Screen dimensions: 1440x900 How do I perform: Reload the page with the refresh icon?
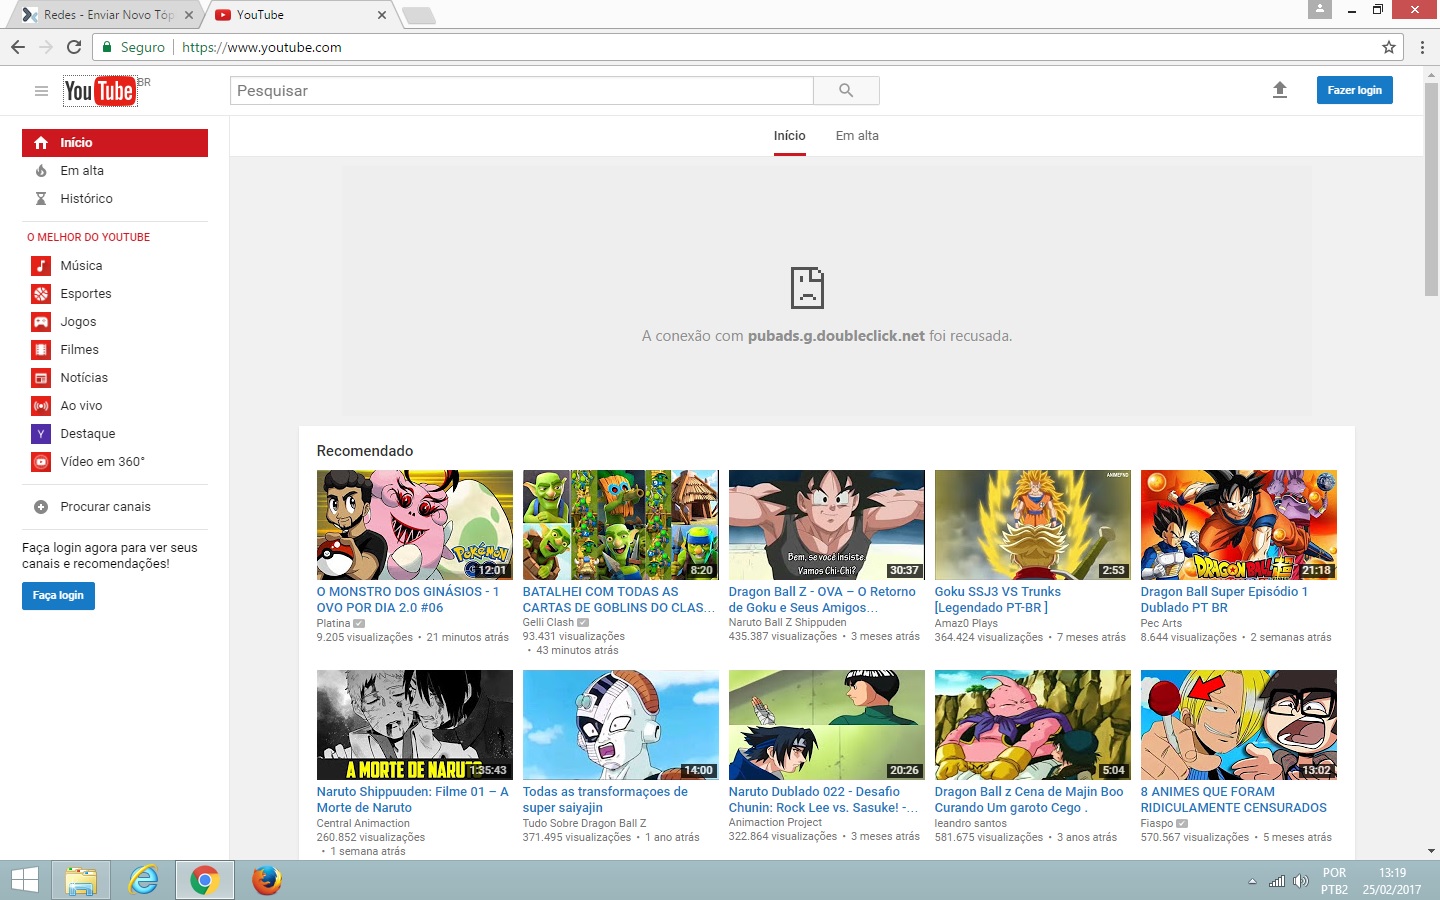(74, 47)
